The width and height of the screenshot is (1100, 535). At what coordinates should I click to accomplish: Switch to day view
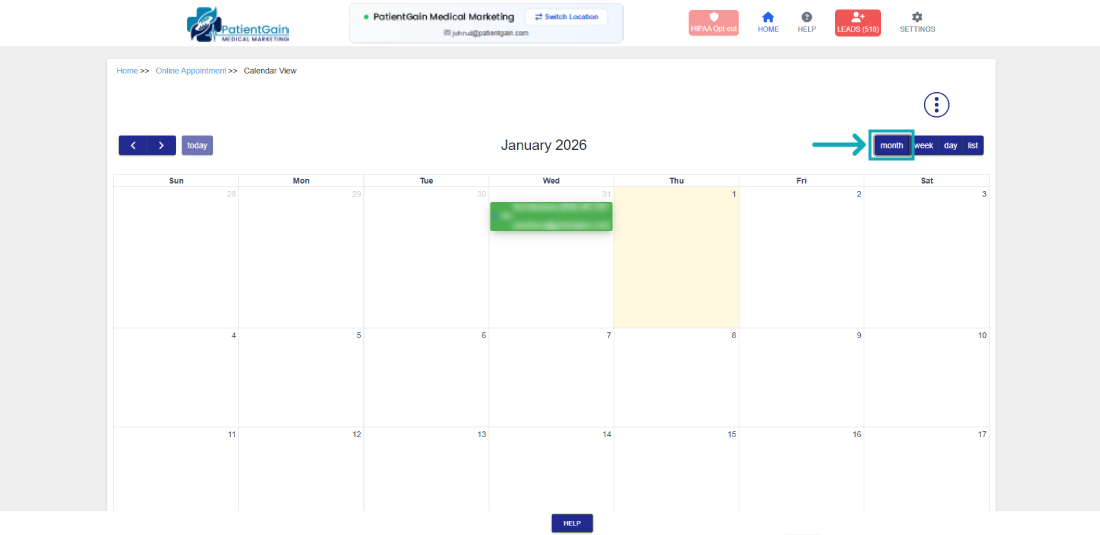pyautogui.click(x=950, y=145)
